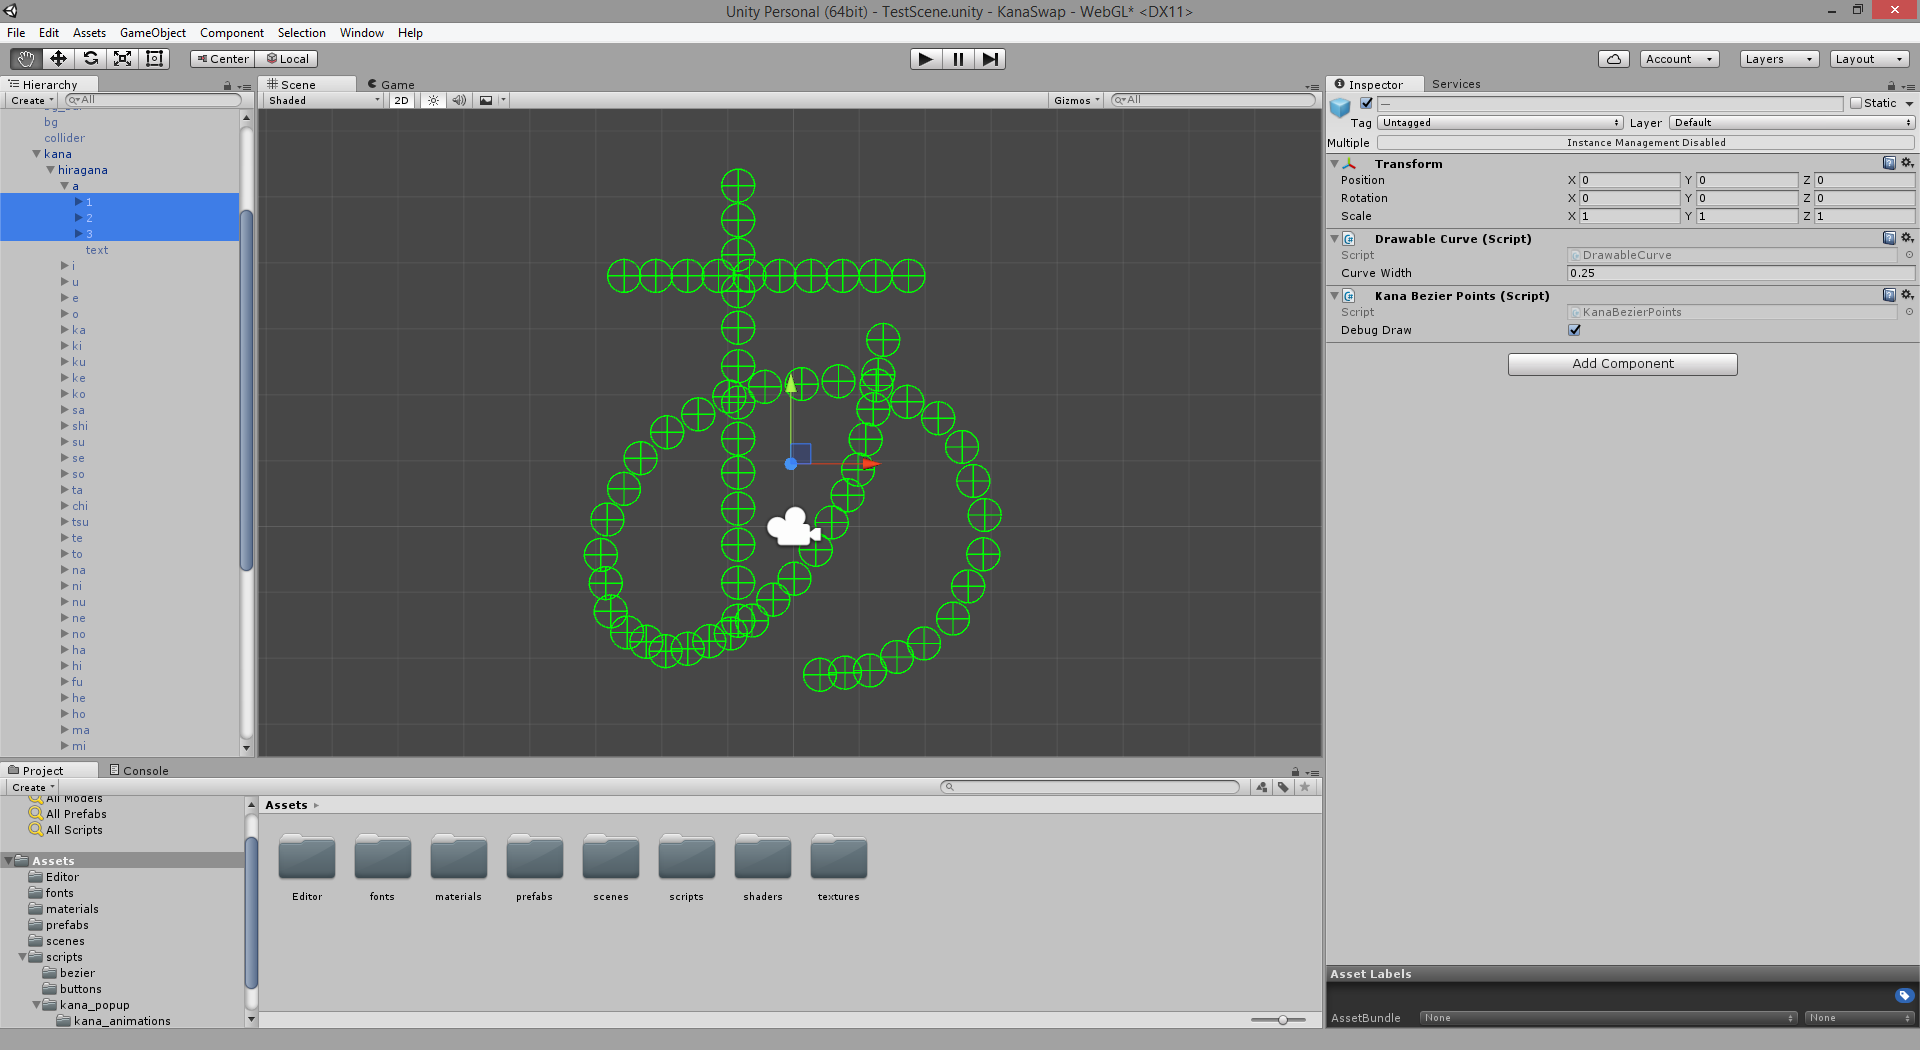
Task: Toggle scene audio speaker icon
Action: 459,100
